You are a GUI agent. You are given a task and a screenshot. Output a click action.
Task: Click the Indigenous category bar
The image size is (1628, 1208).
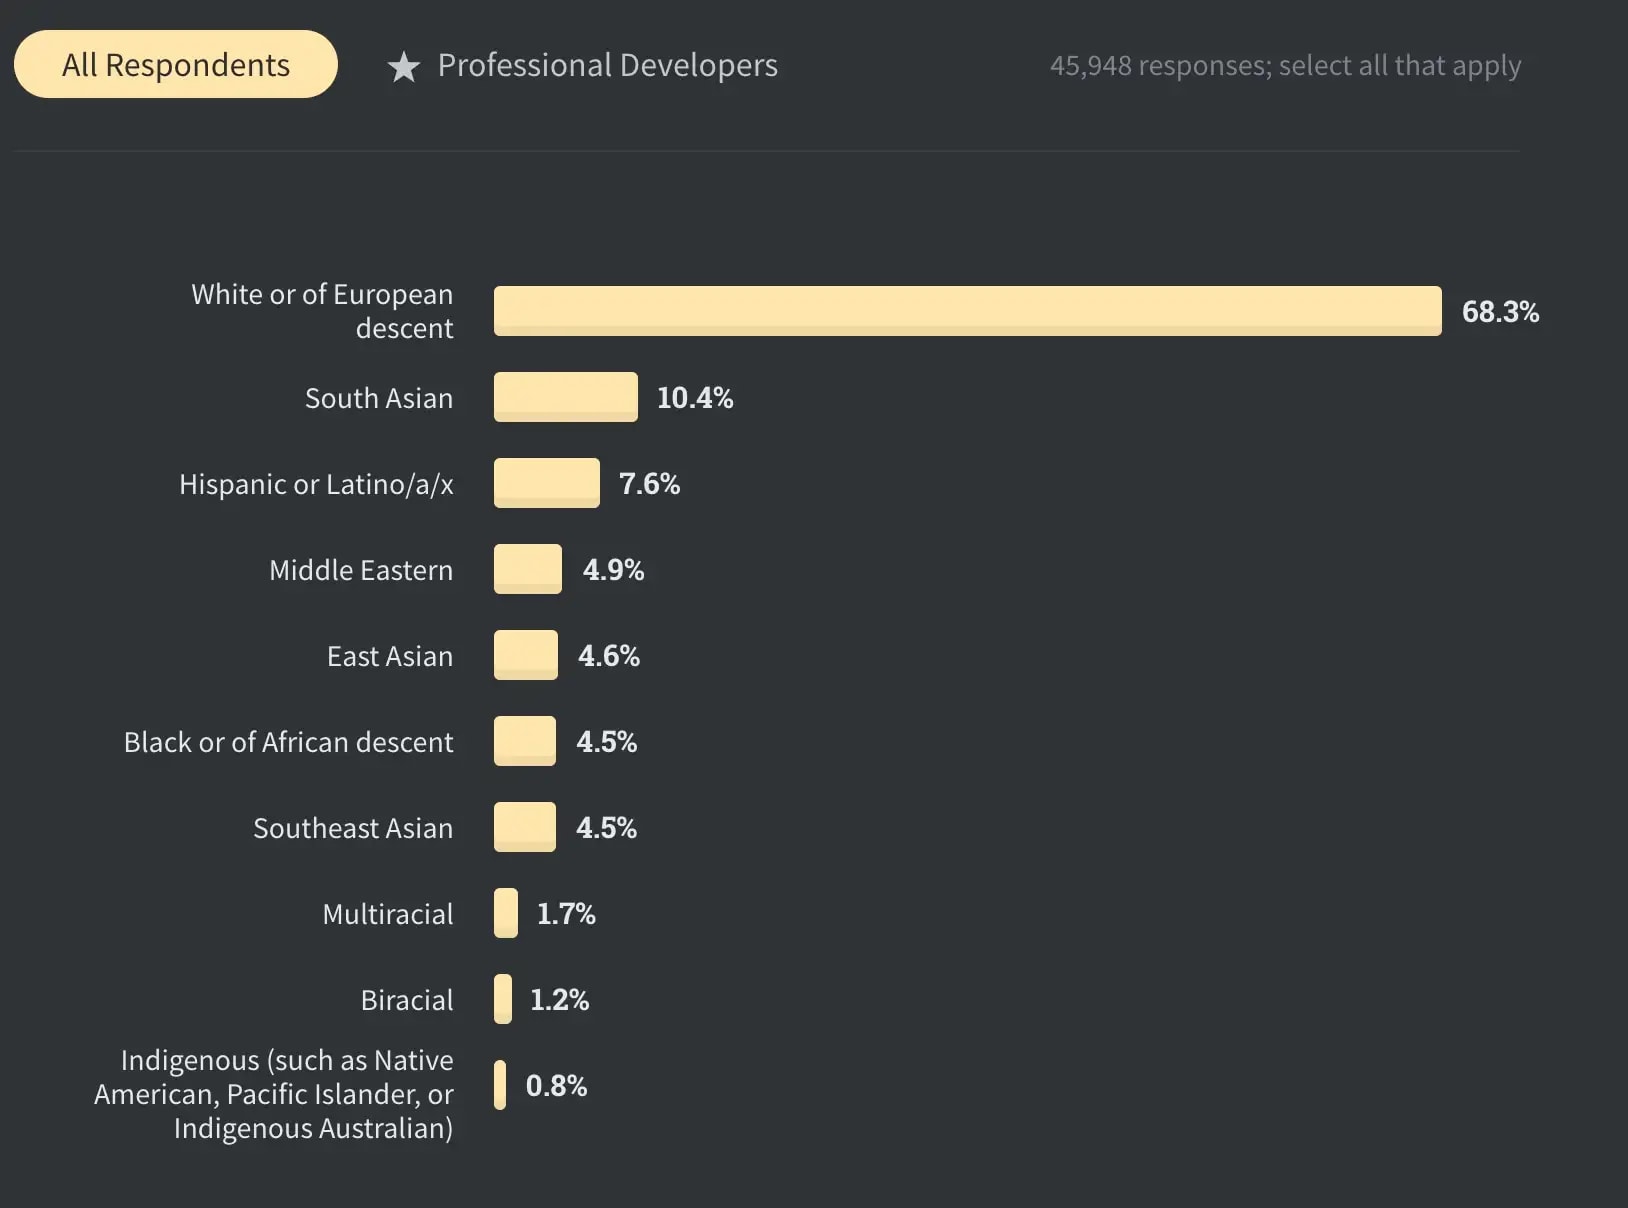500,1085
